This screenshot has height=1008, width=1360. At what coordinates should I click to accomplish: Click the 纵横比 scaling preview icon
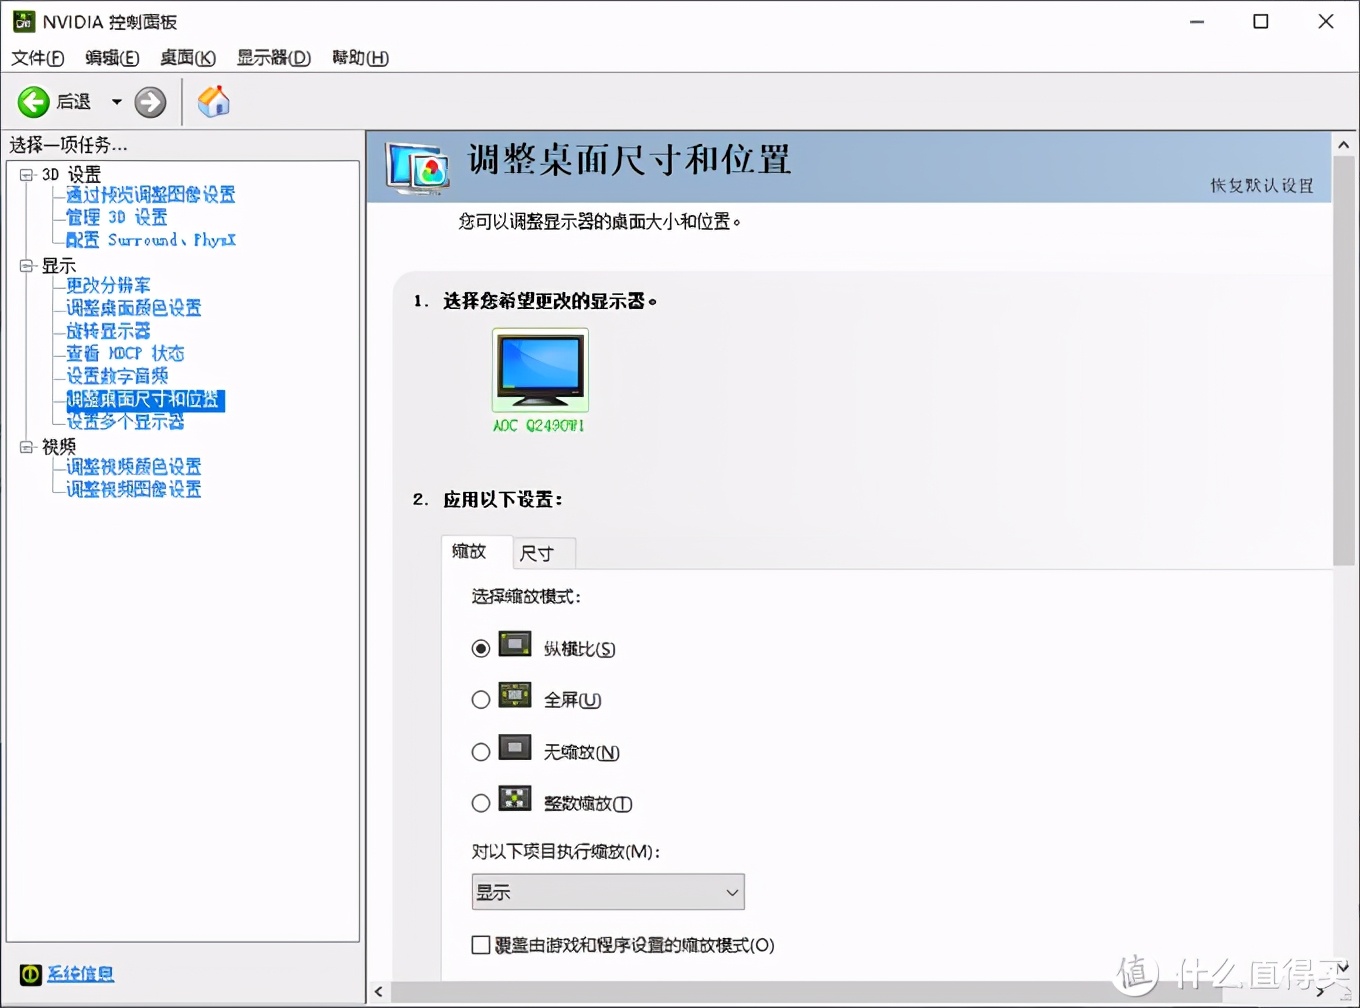[515, 645]
